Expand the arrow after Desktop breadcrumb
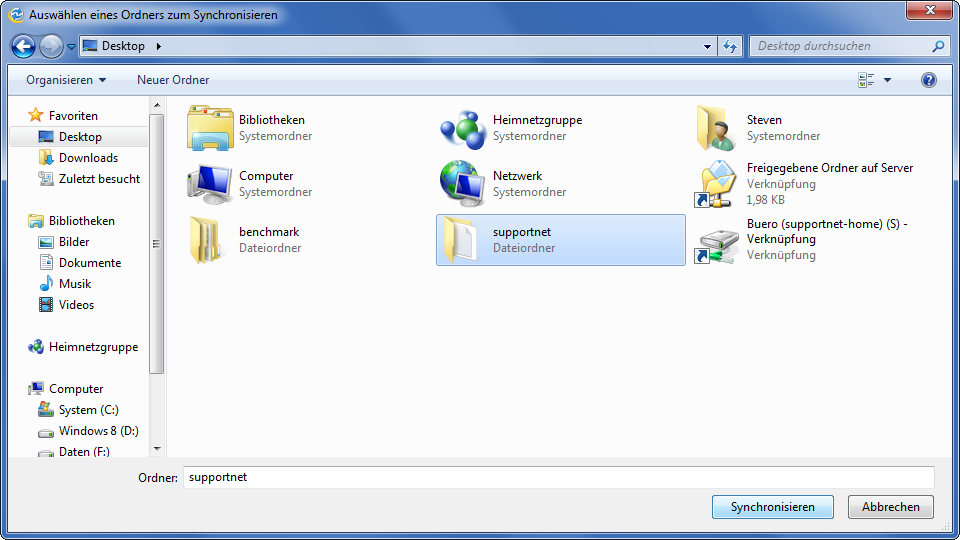This screenshot has width=960, height=540. point(159,46)
